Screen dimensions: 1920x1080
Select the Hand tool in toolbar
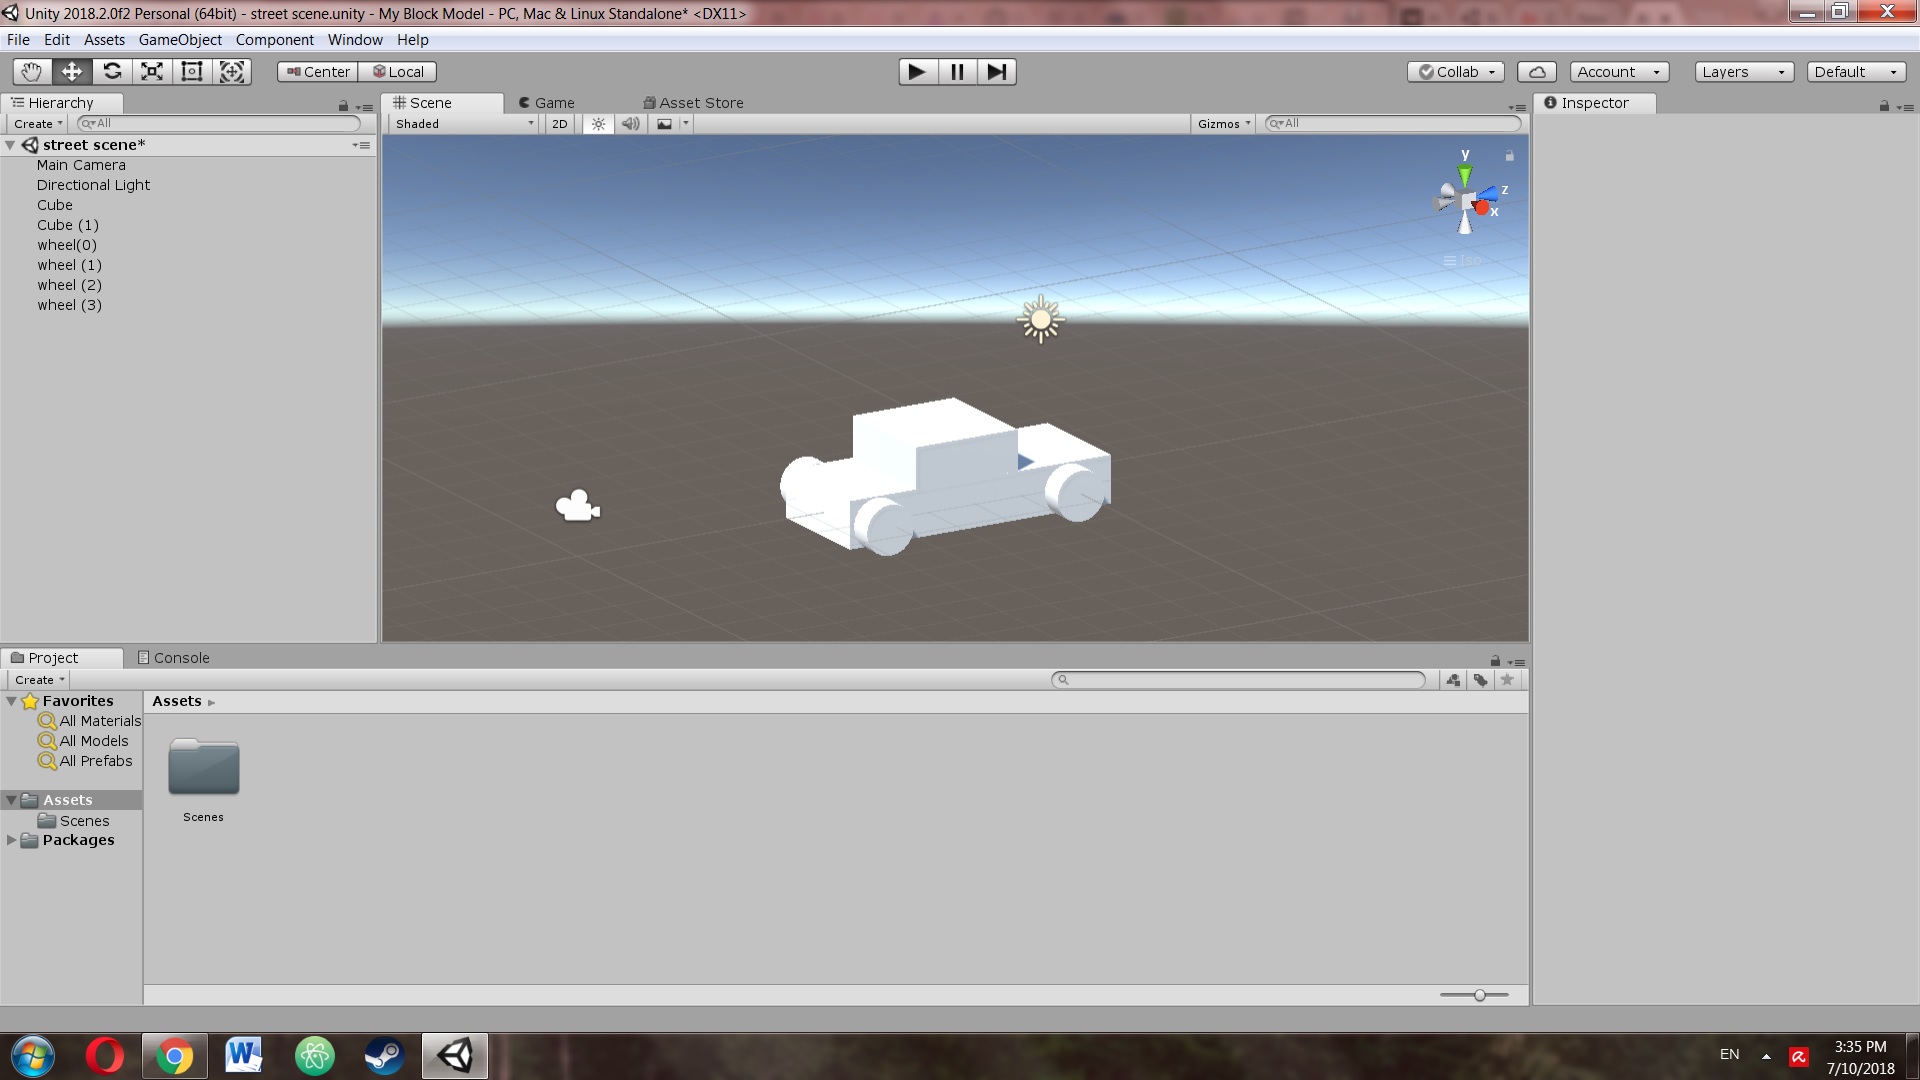(x=32, y=72)
